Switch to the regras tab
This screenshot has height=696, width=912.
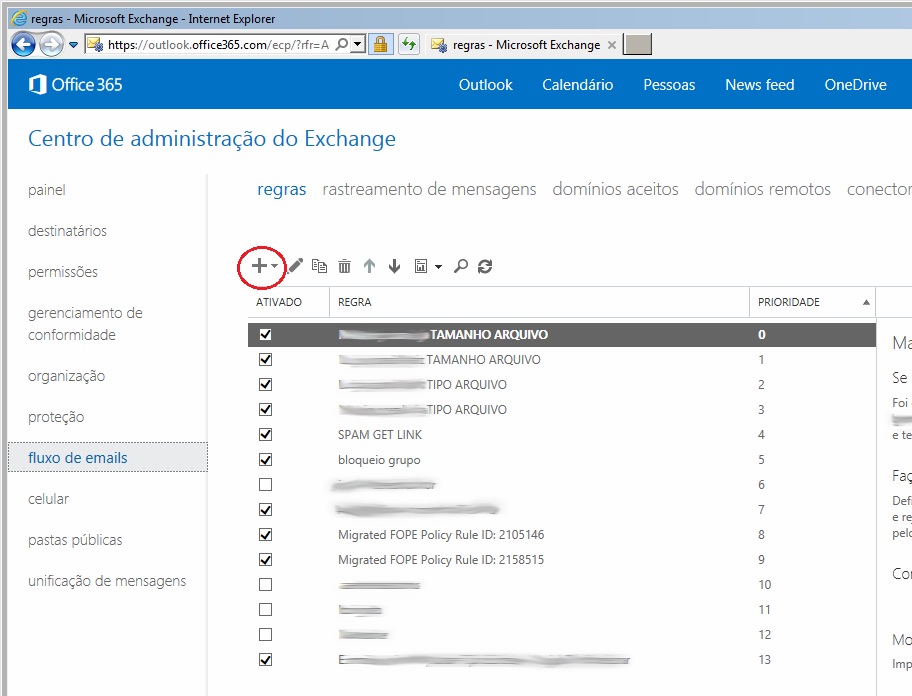[282, 190]
